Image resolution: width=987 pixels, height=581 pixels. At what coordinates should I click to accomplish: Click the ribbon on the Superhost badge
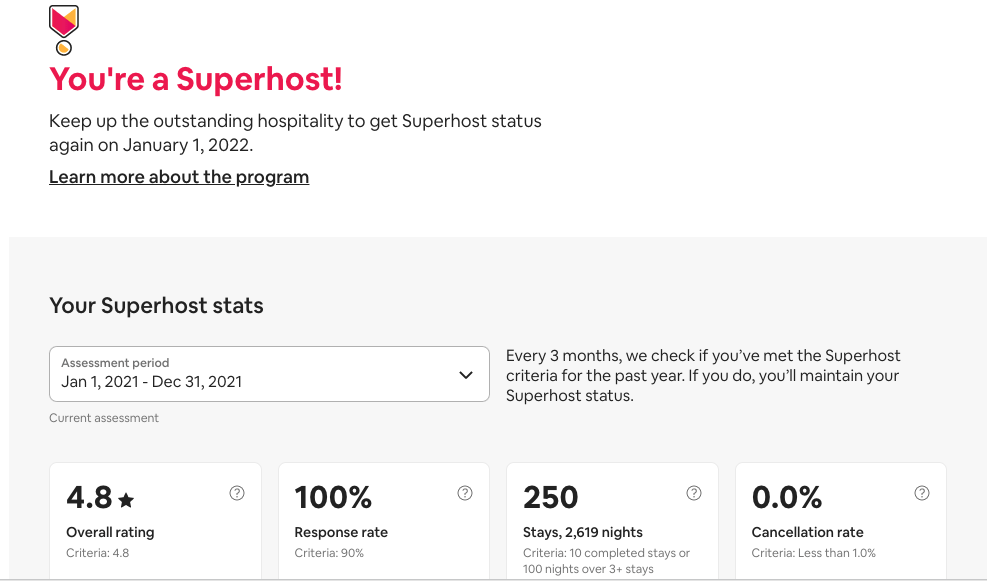(63, 20)
